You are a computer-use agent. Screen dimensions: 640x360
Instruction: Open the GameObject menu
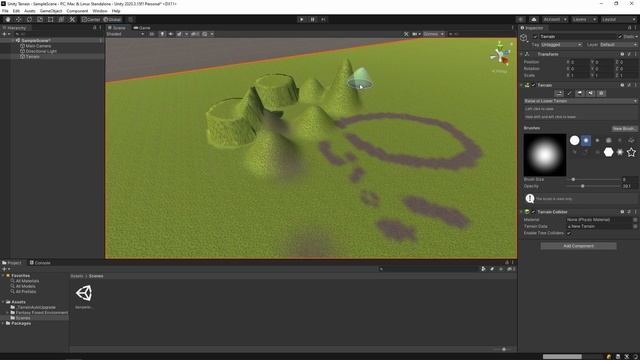(x=51, y=11)
